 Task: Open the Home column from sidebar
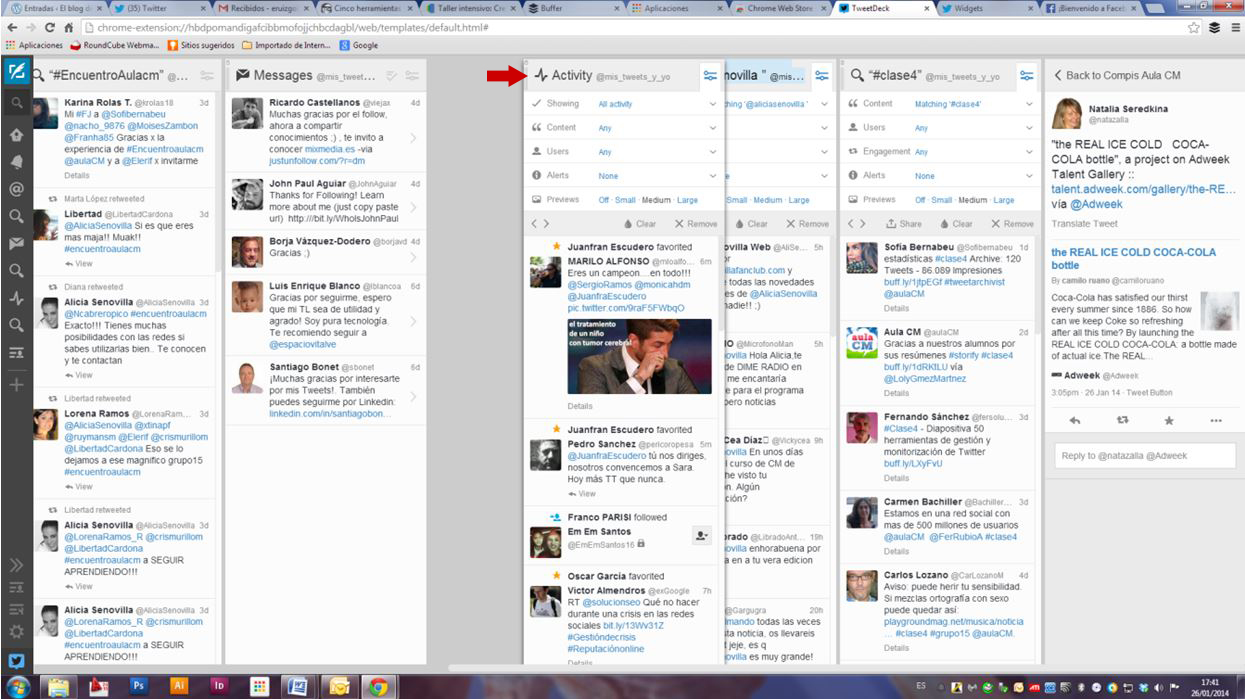(16, 134)
